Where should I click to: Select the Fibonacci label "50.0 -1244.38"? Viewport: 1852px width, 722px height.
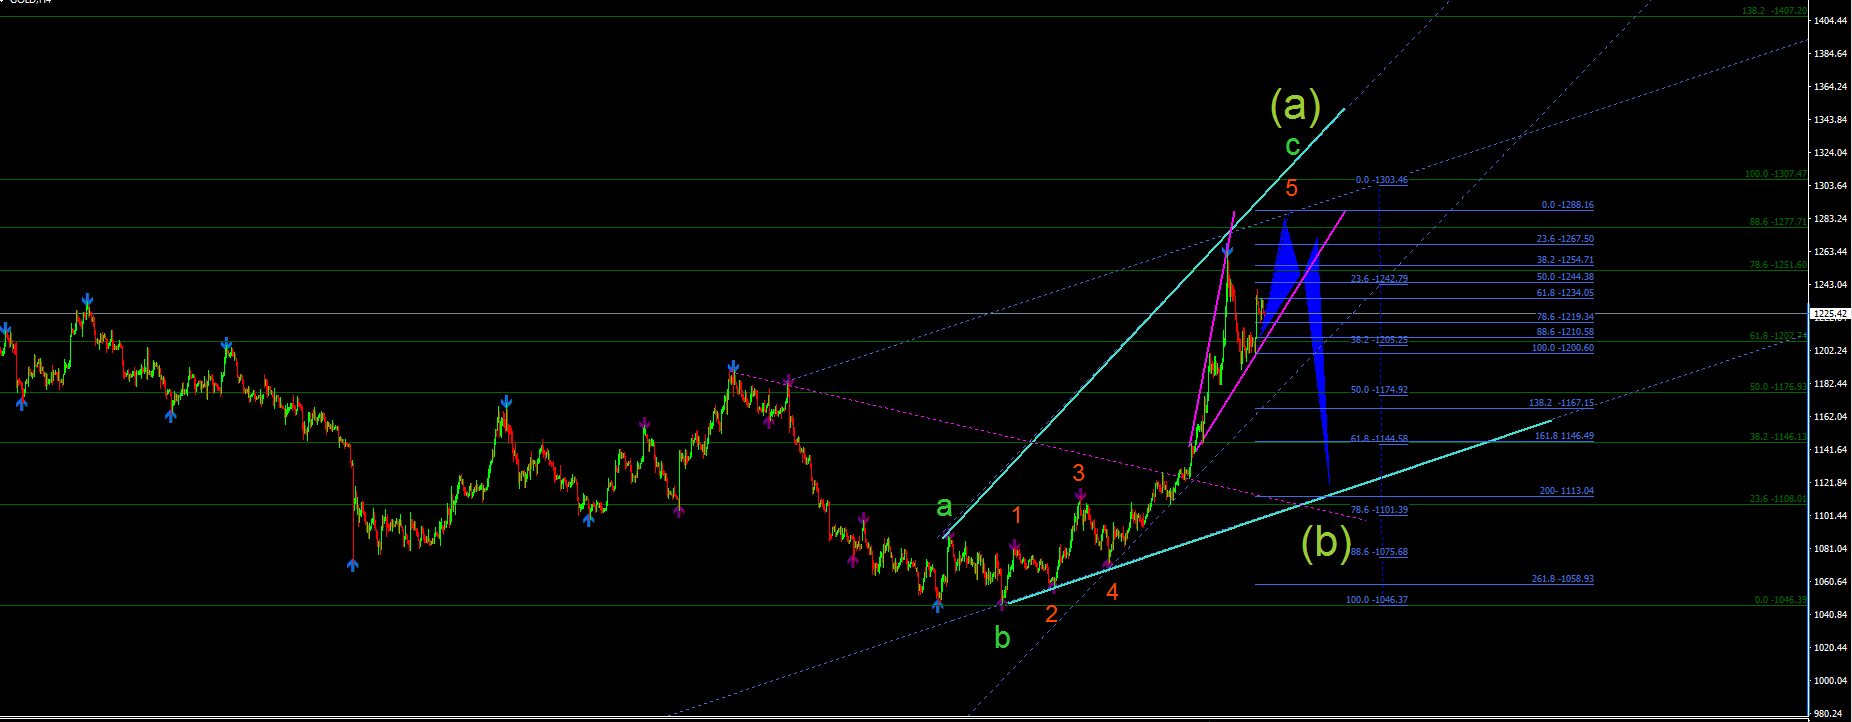1565,277
